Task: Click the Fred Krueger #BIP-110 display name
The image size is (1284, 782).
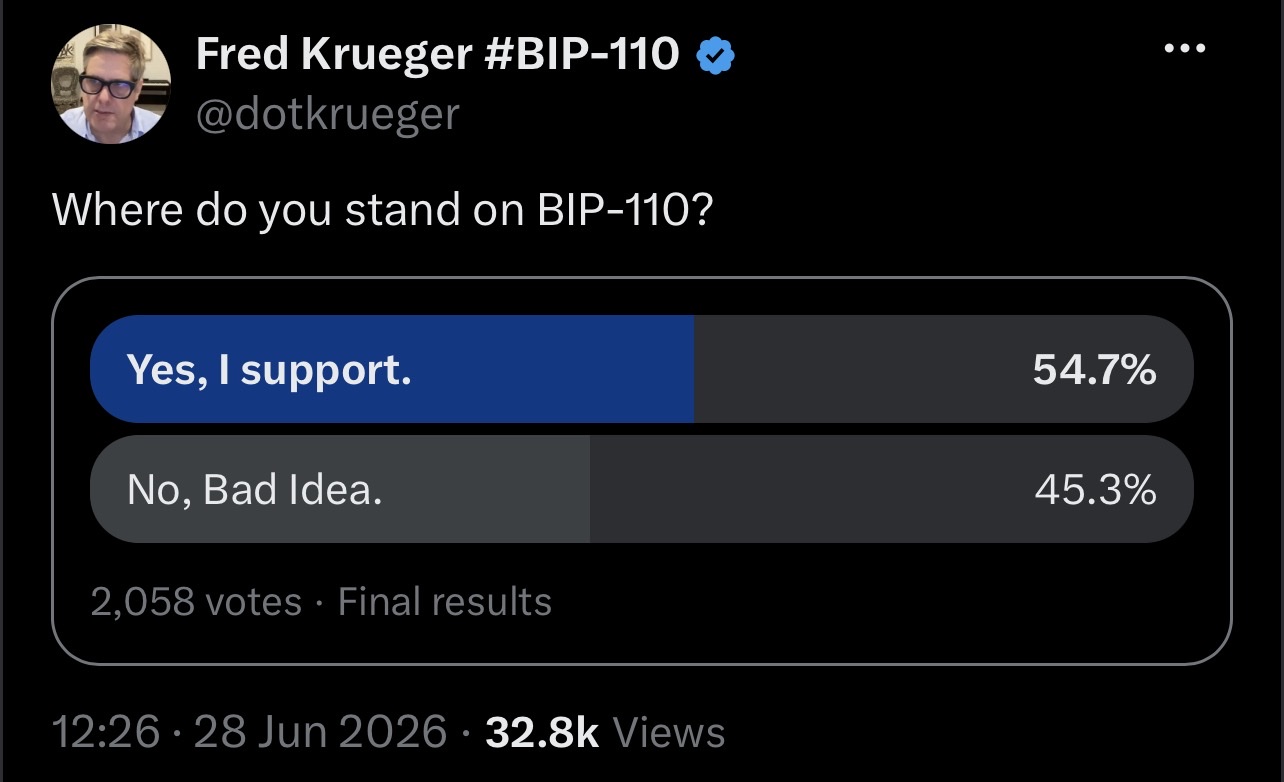Action: coord(438,55)
